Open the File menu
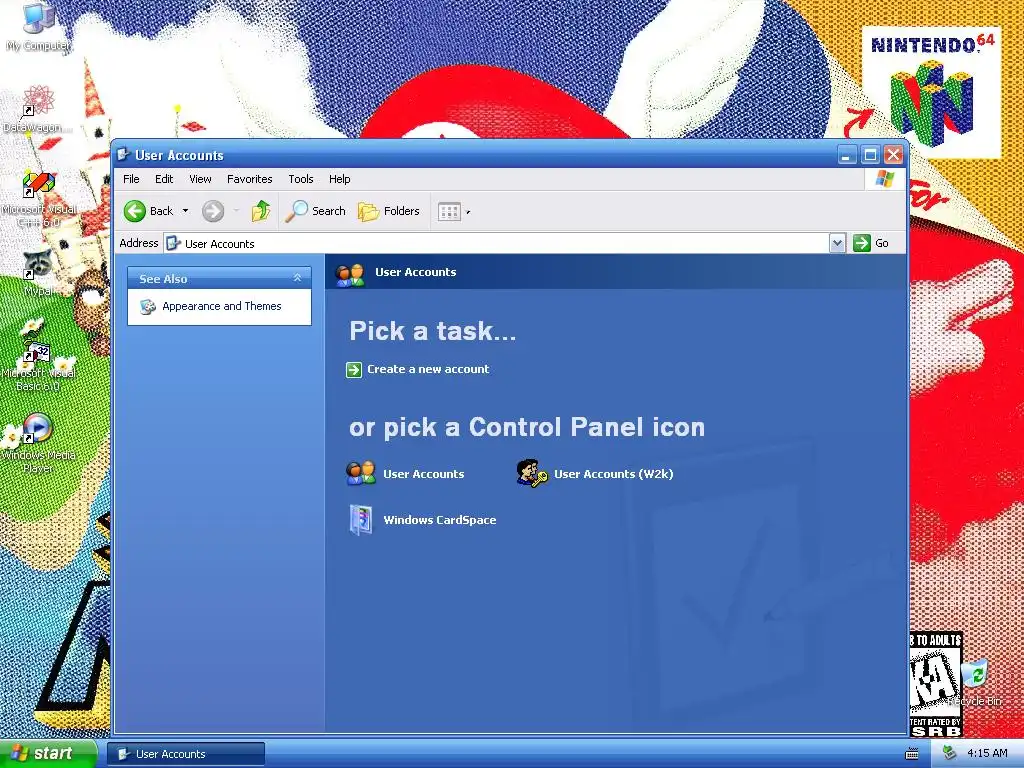 (131, 179)
